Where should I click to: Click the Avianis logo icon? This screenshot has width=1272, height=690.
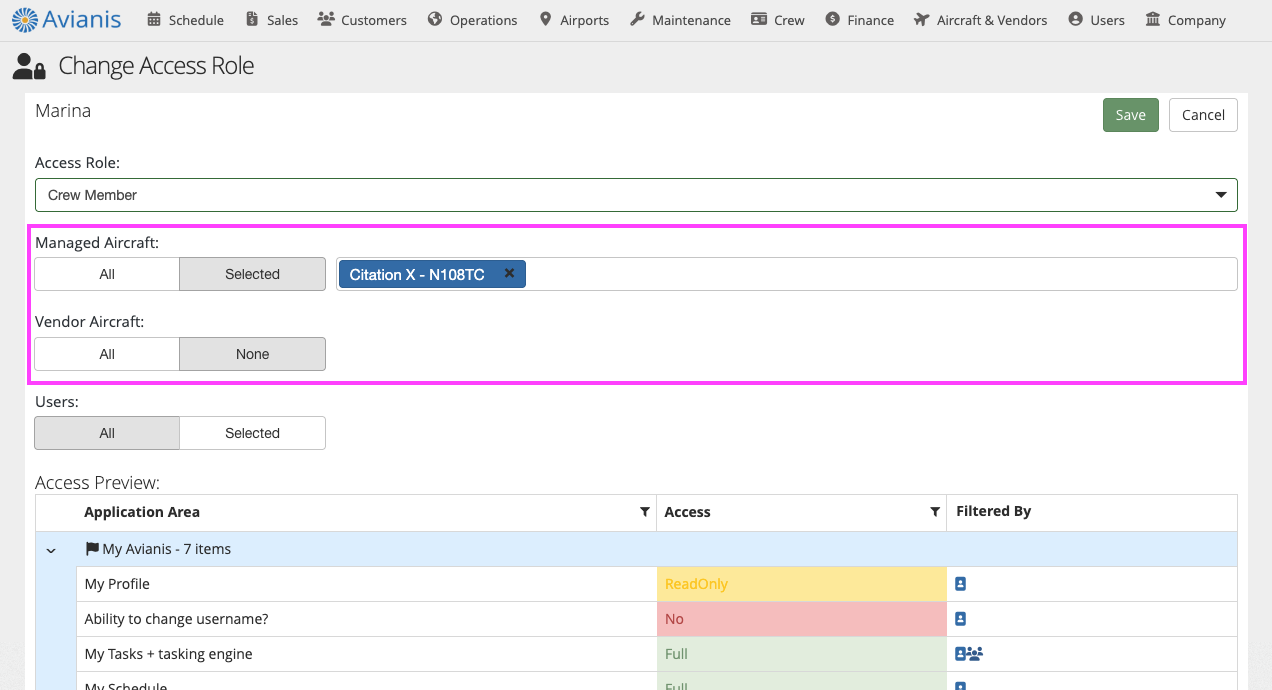[25, 19]
